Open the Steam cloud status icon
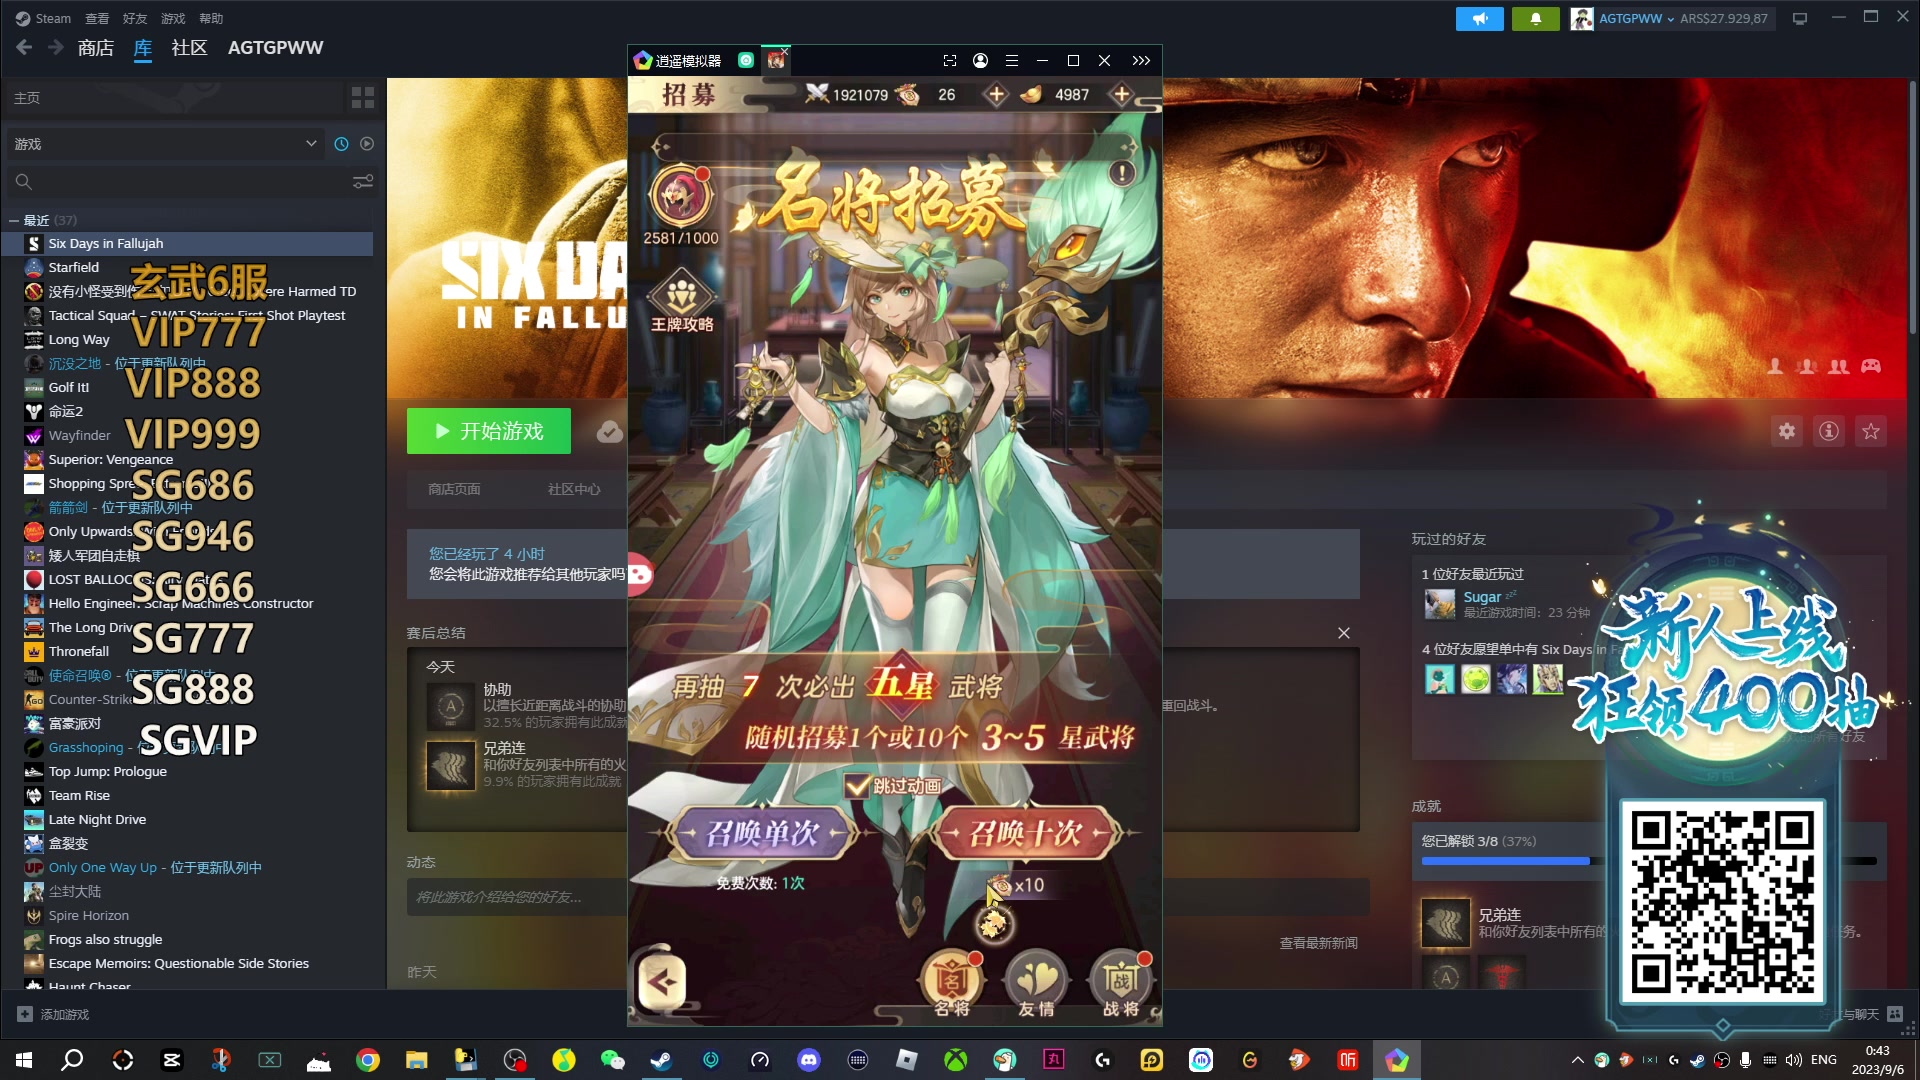Screen dimensions: 1920x1080 610,431
